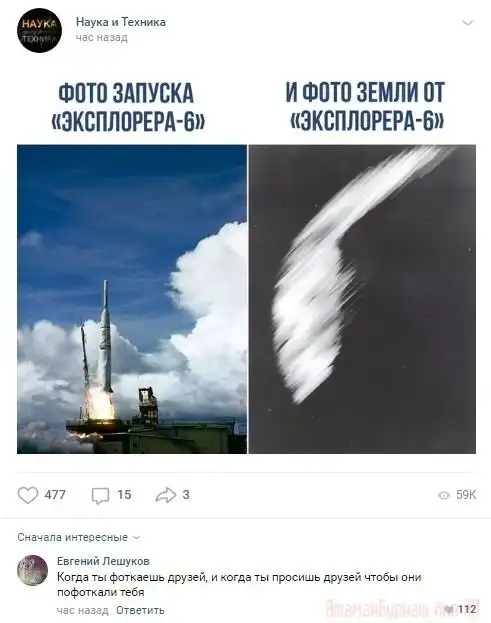Expand the post options chevron
The height and width of the screenshot is (623, 491).
(x=468, y=23)
